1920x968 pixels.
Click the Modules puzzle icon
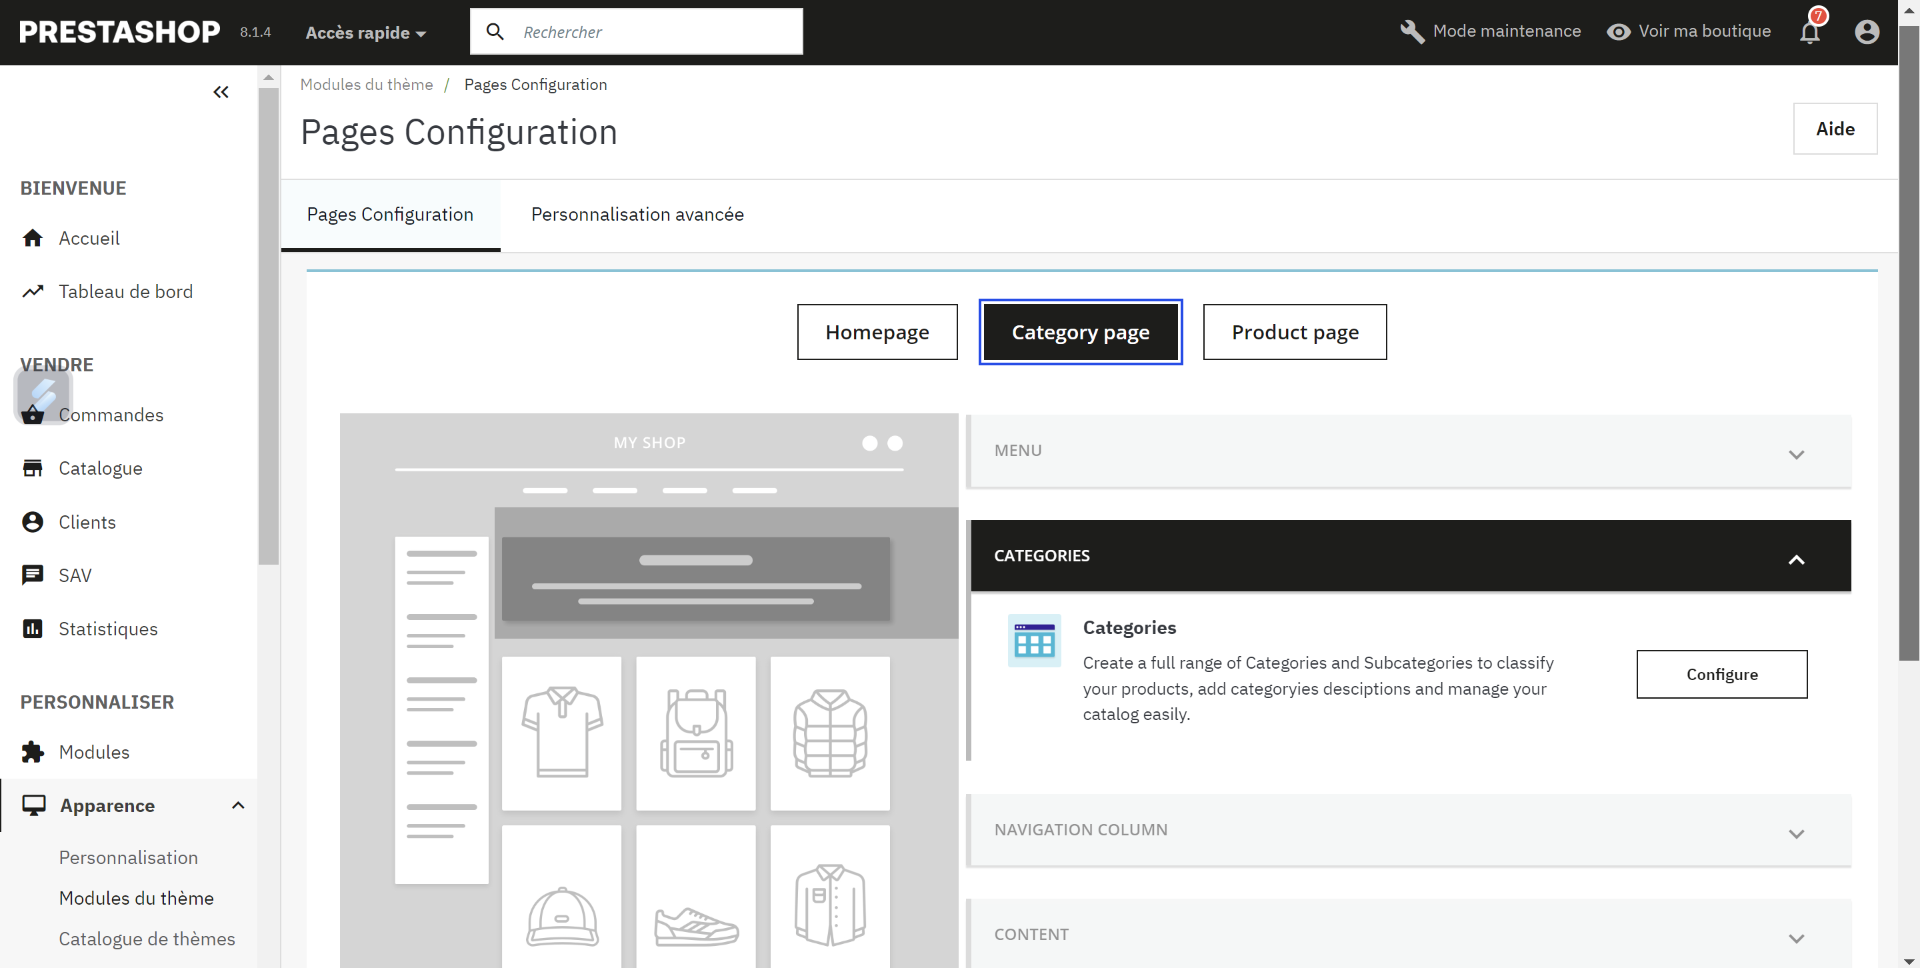33,752
